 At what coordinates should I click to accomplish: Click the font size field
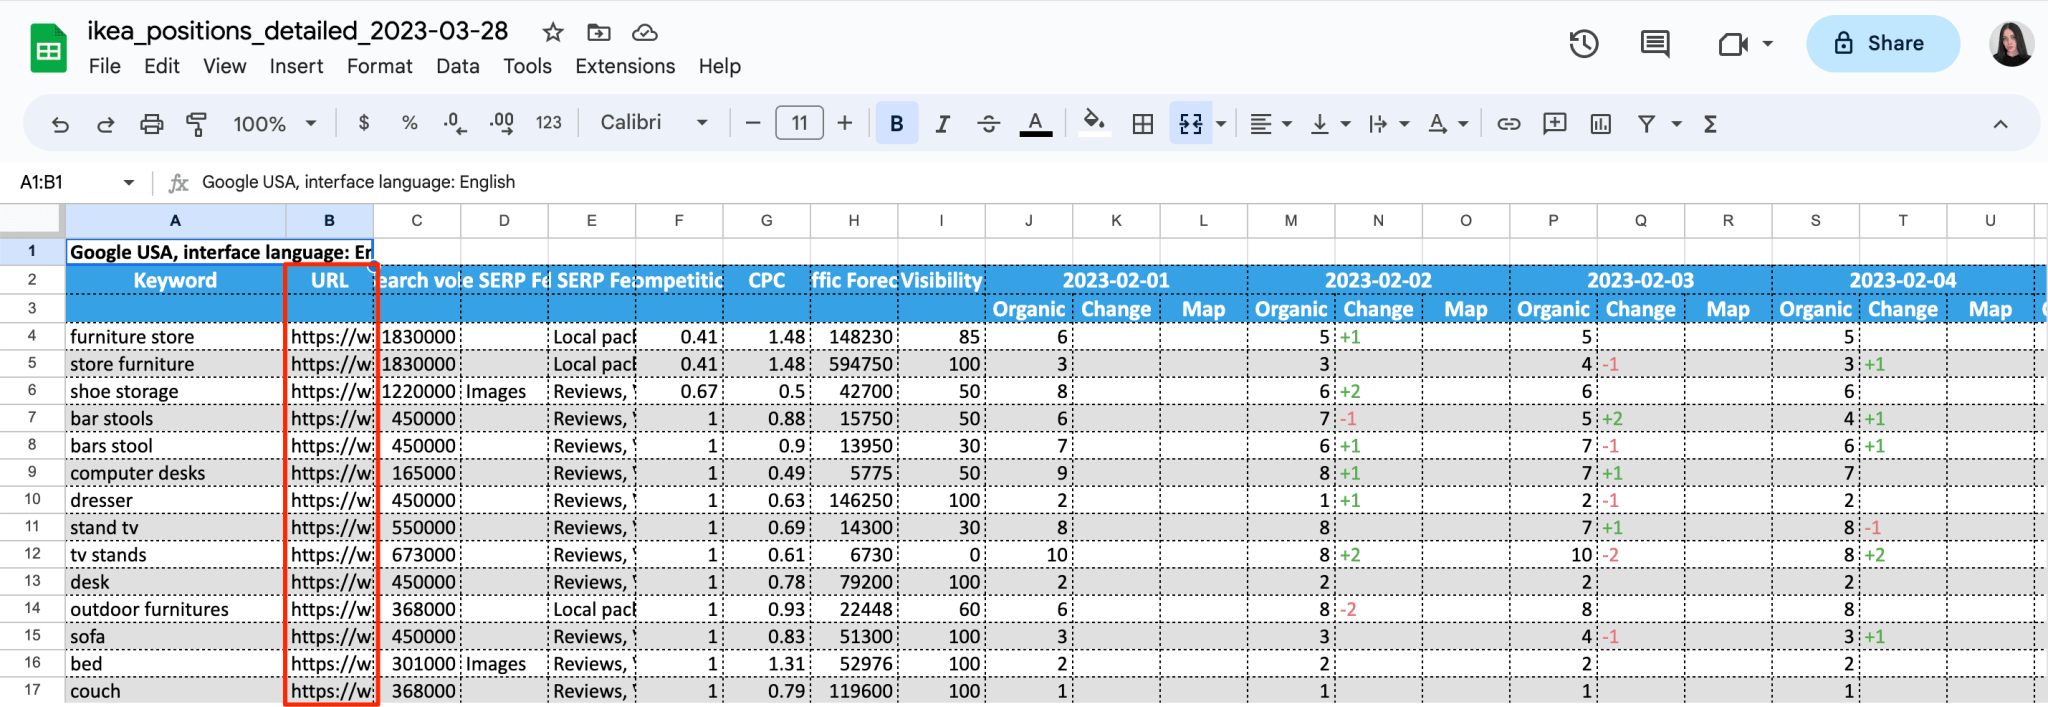click(799, 123)
